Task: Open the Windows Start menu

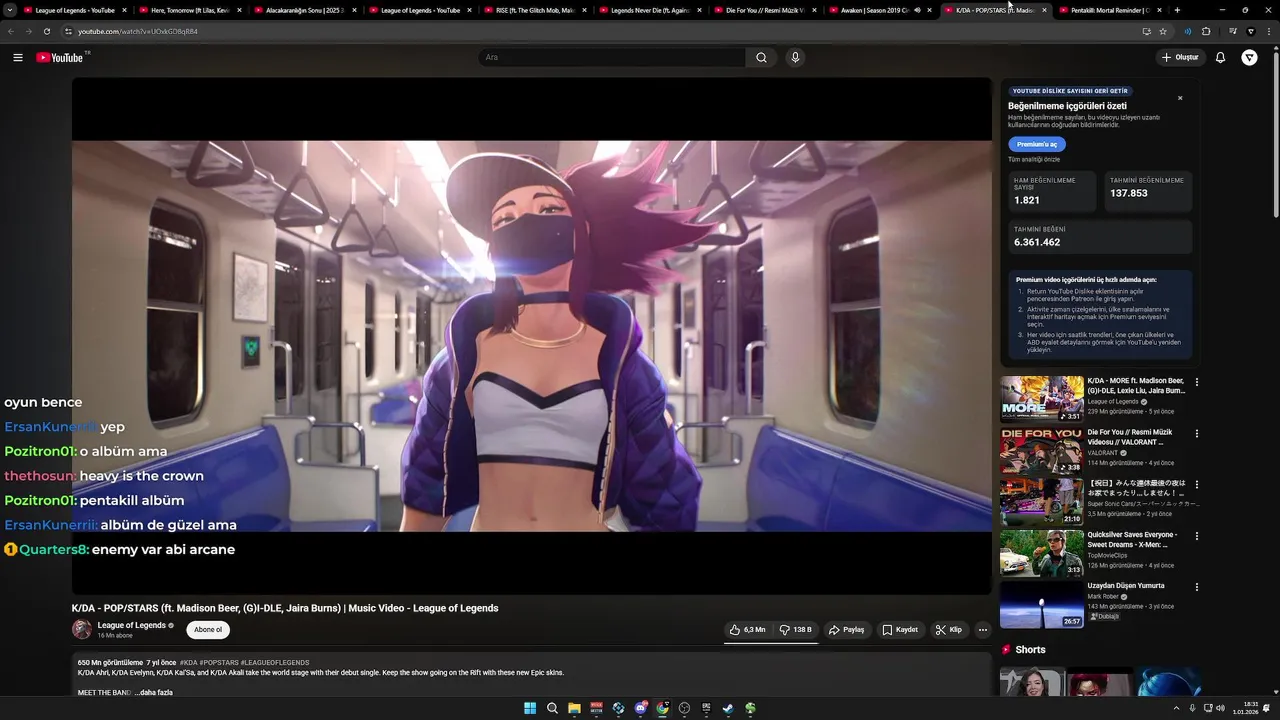Action: (x=530, y=708)
